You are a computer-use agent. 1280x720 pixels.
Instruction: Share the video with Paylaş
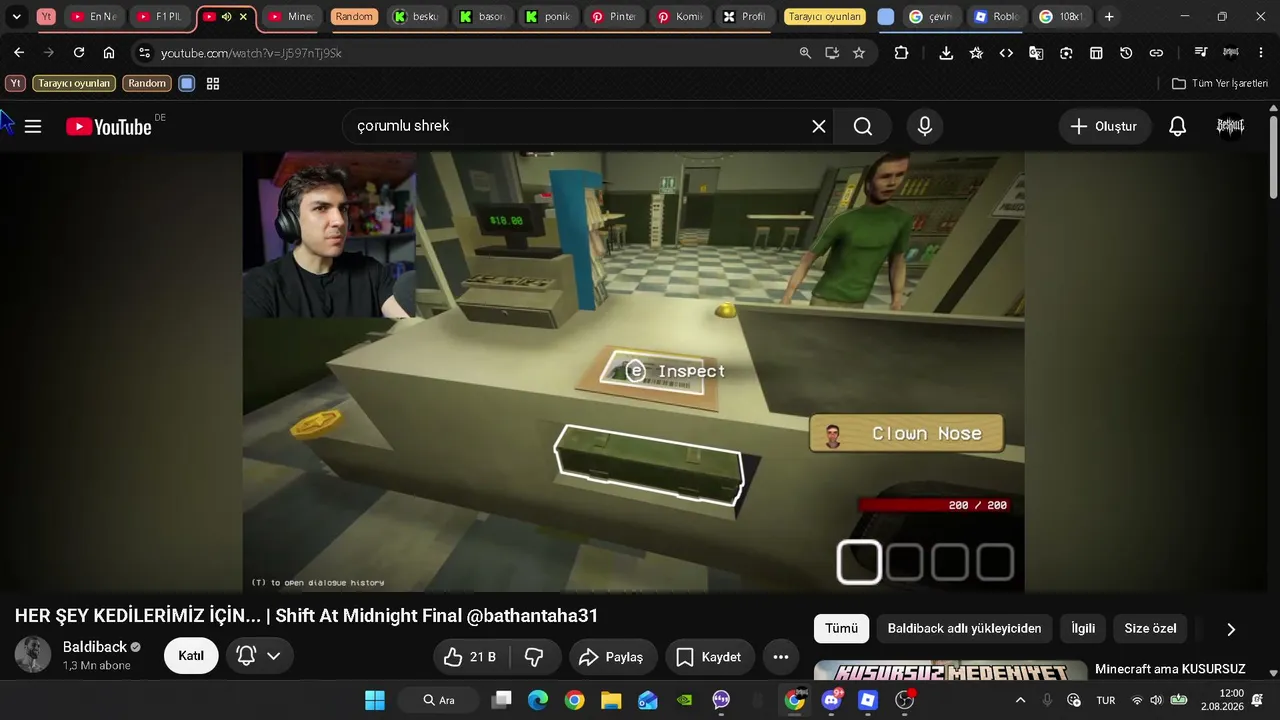pyautogui.click(x=611, y=657)
